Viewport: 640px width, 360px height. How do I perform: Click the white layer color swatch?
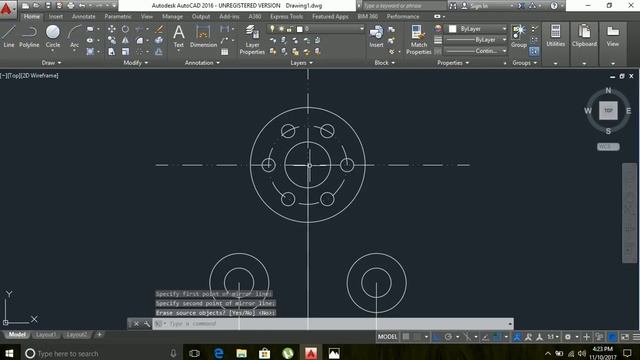pos(300,29)
